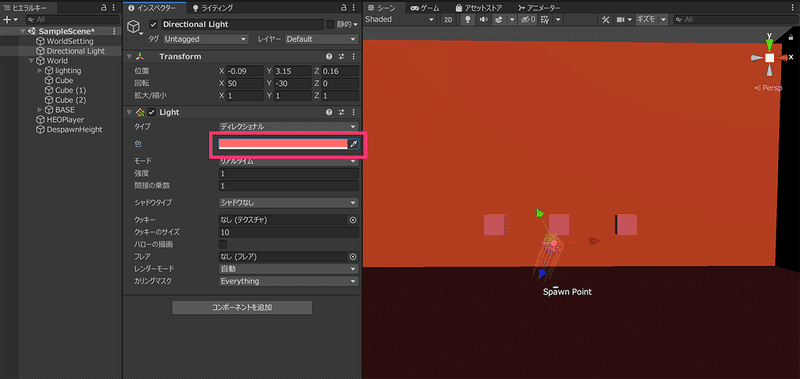Open the light color swatch picker

(283, 144)
